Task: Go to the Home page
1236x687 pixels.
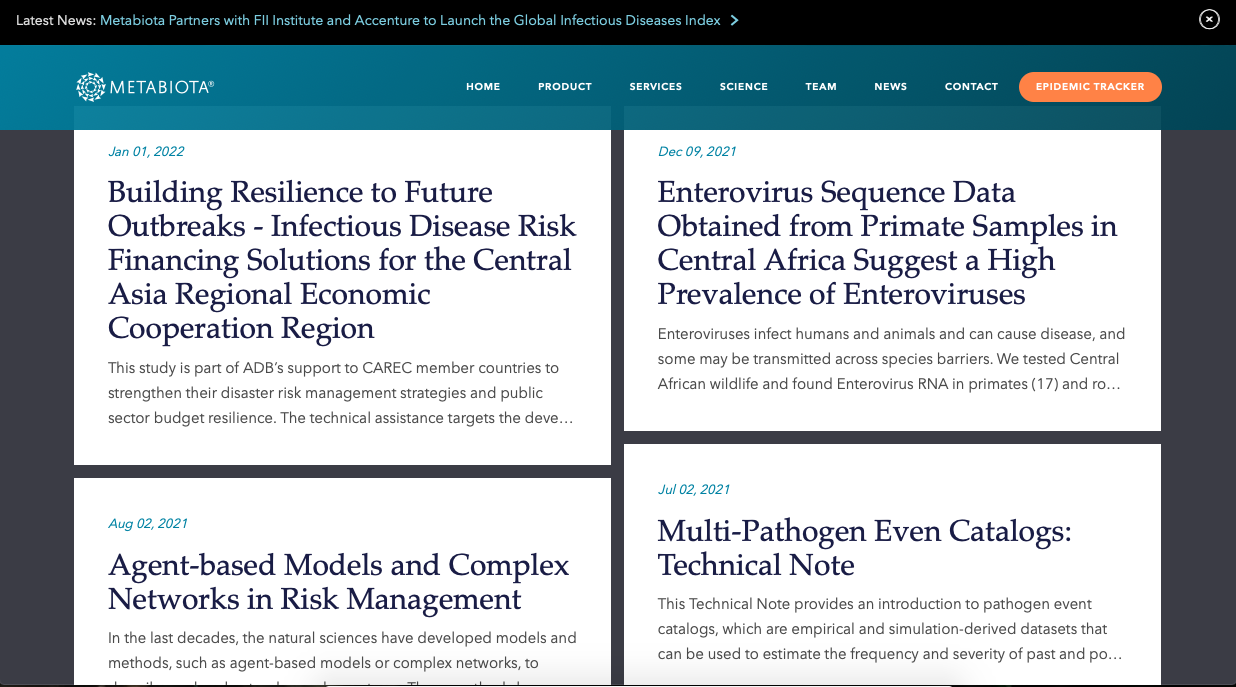Action: click(x=483, y=87)
